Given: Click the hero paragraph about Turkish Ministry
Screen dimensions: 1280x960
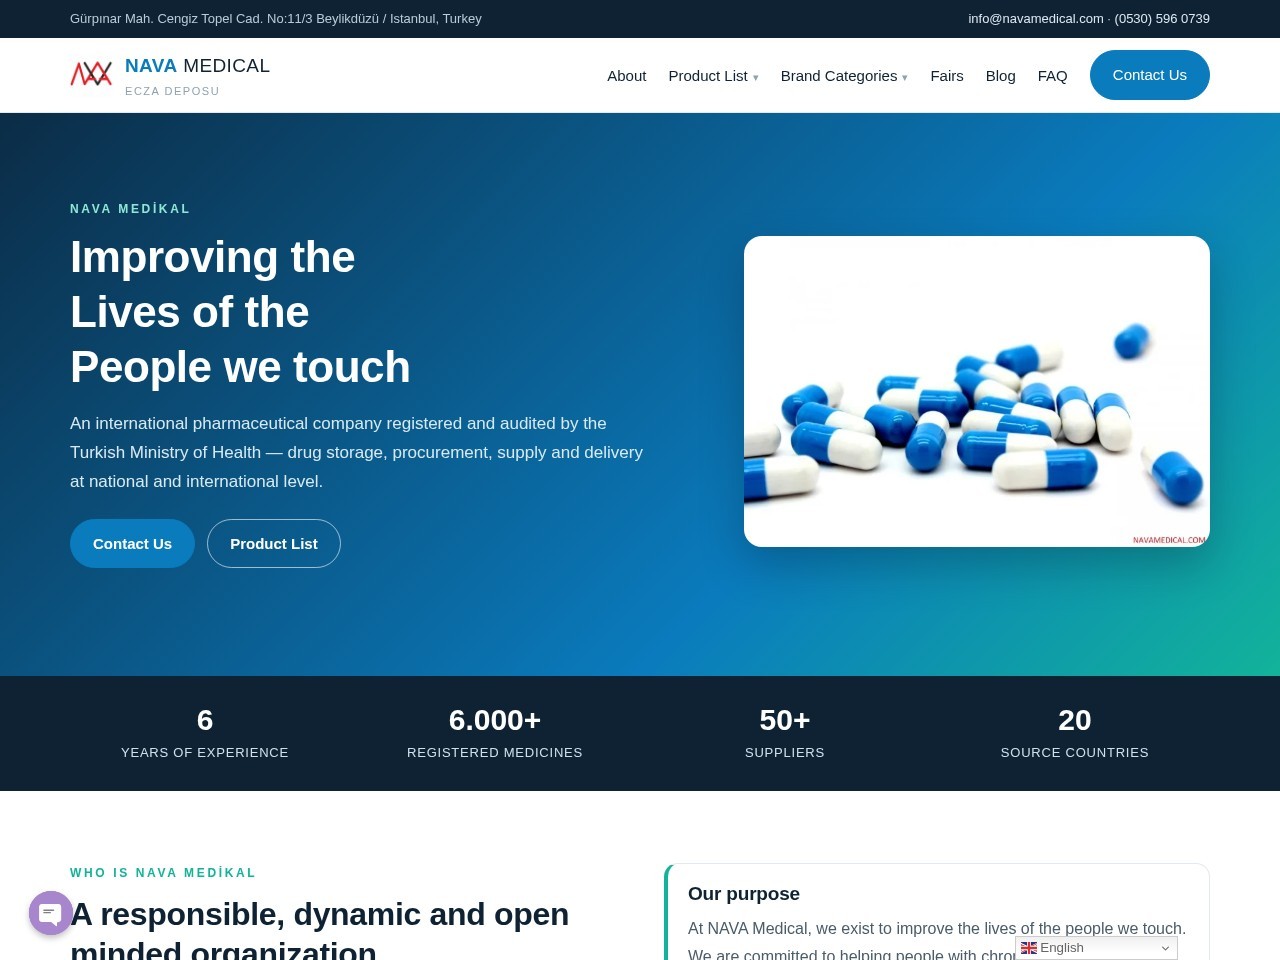Looking at the screenshot, I should (357, 452).
